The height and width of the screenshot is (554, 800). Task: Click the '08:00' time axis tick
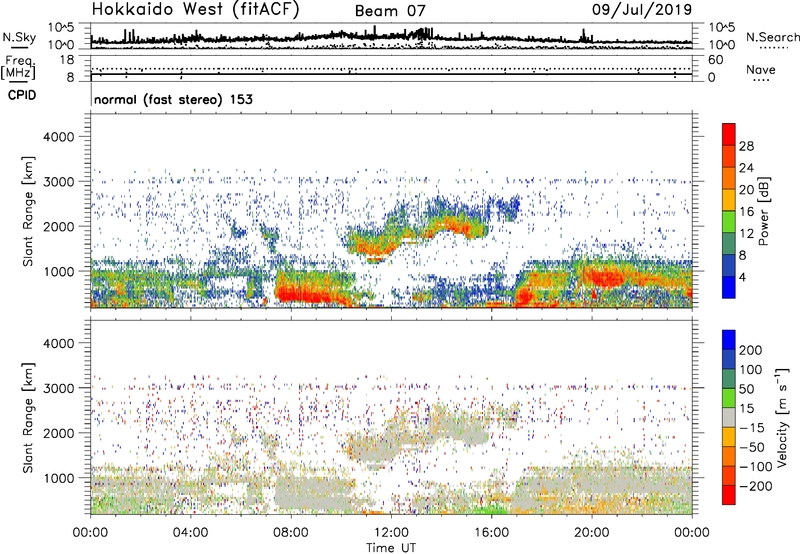pyautogui.click(x=291, y=533)
